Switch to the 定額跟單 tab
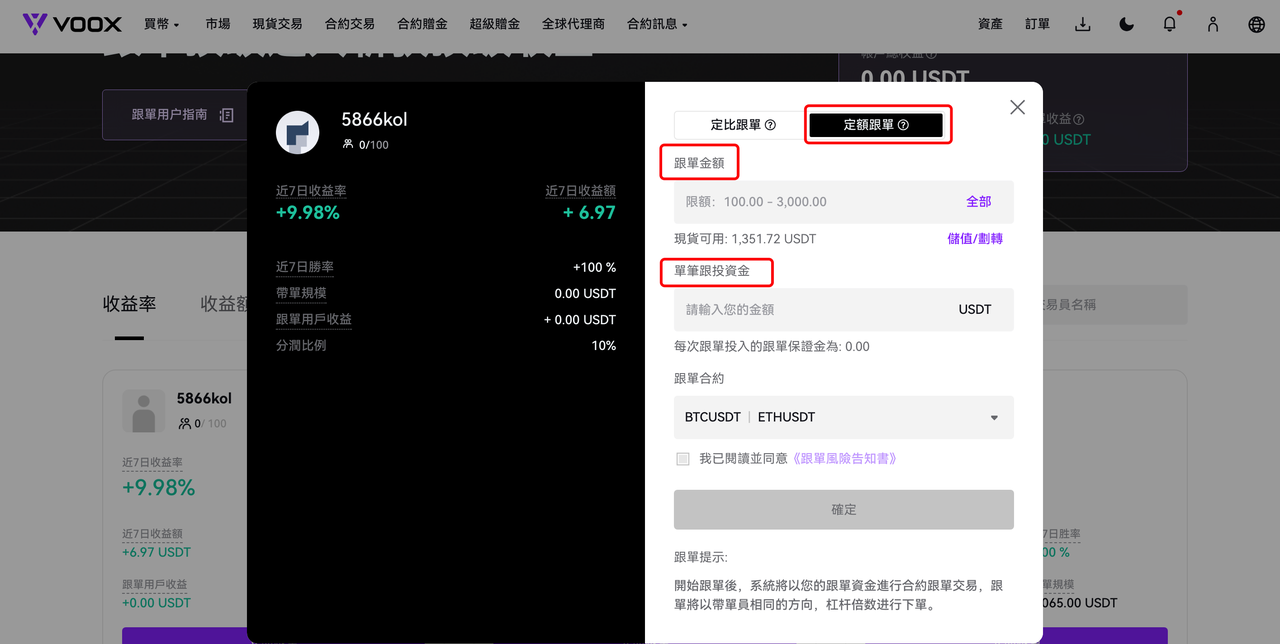 tap(876, 125)
